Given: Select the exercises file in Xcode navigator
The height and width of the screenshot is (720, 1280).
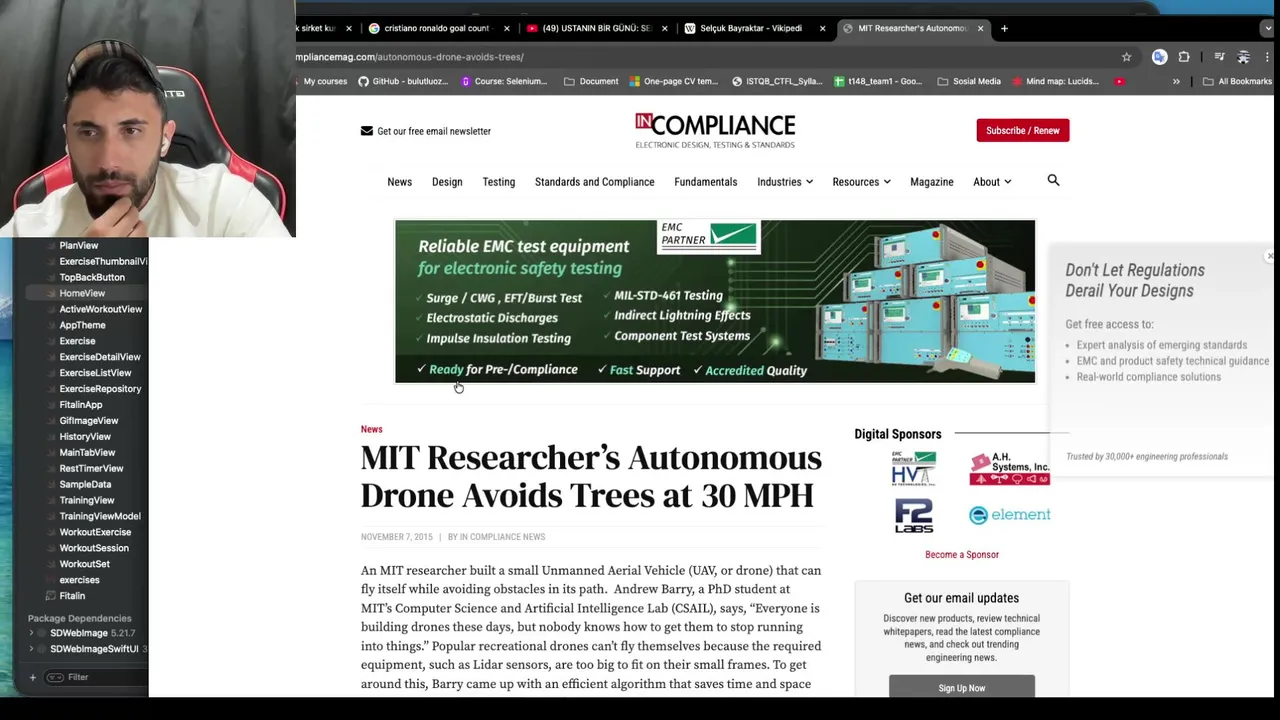Looking at the screenshot, I should 79,580.
